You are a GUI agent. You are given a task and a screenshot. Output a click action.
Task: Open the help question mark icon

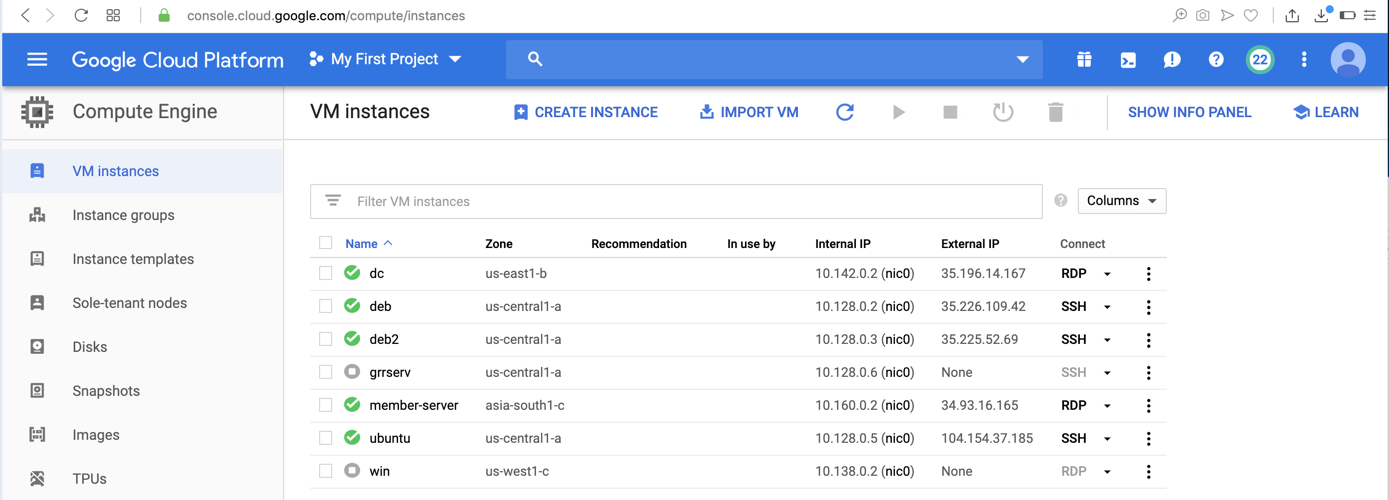click(x=1216, y=60)
